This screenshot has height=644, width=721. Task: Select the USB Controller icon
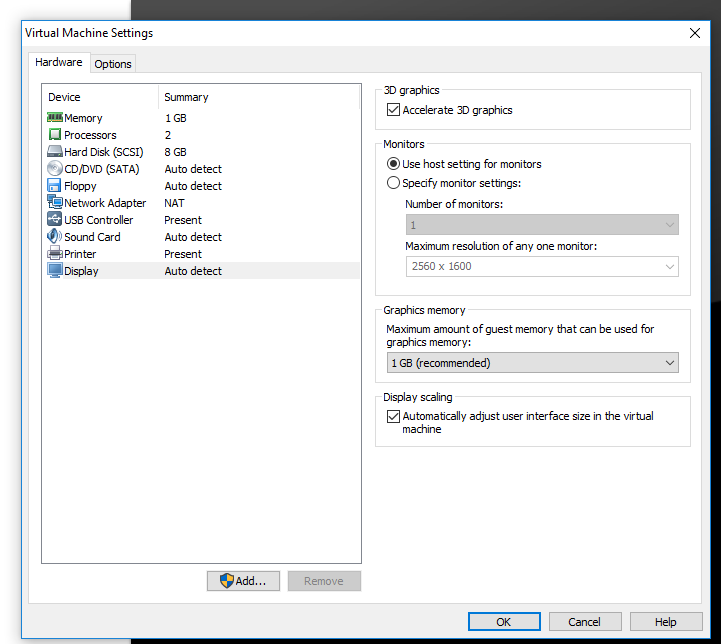54,219
